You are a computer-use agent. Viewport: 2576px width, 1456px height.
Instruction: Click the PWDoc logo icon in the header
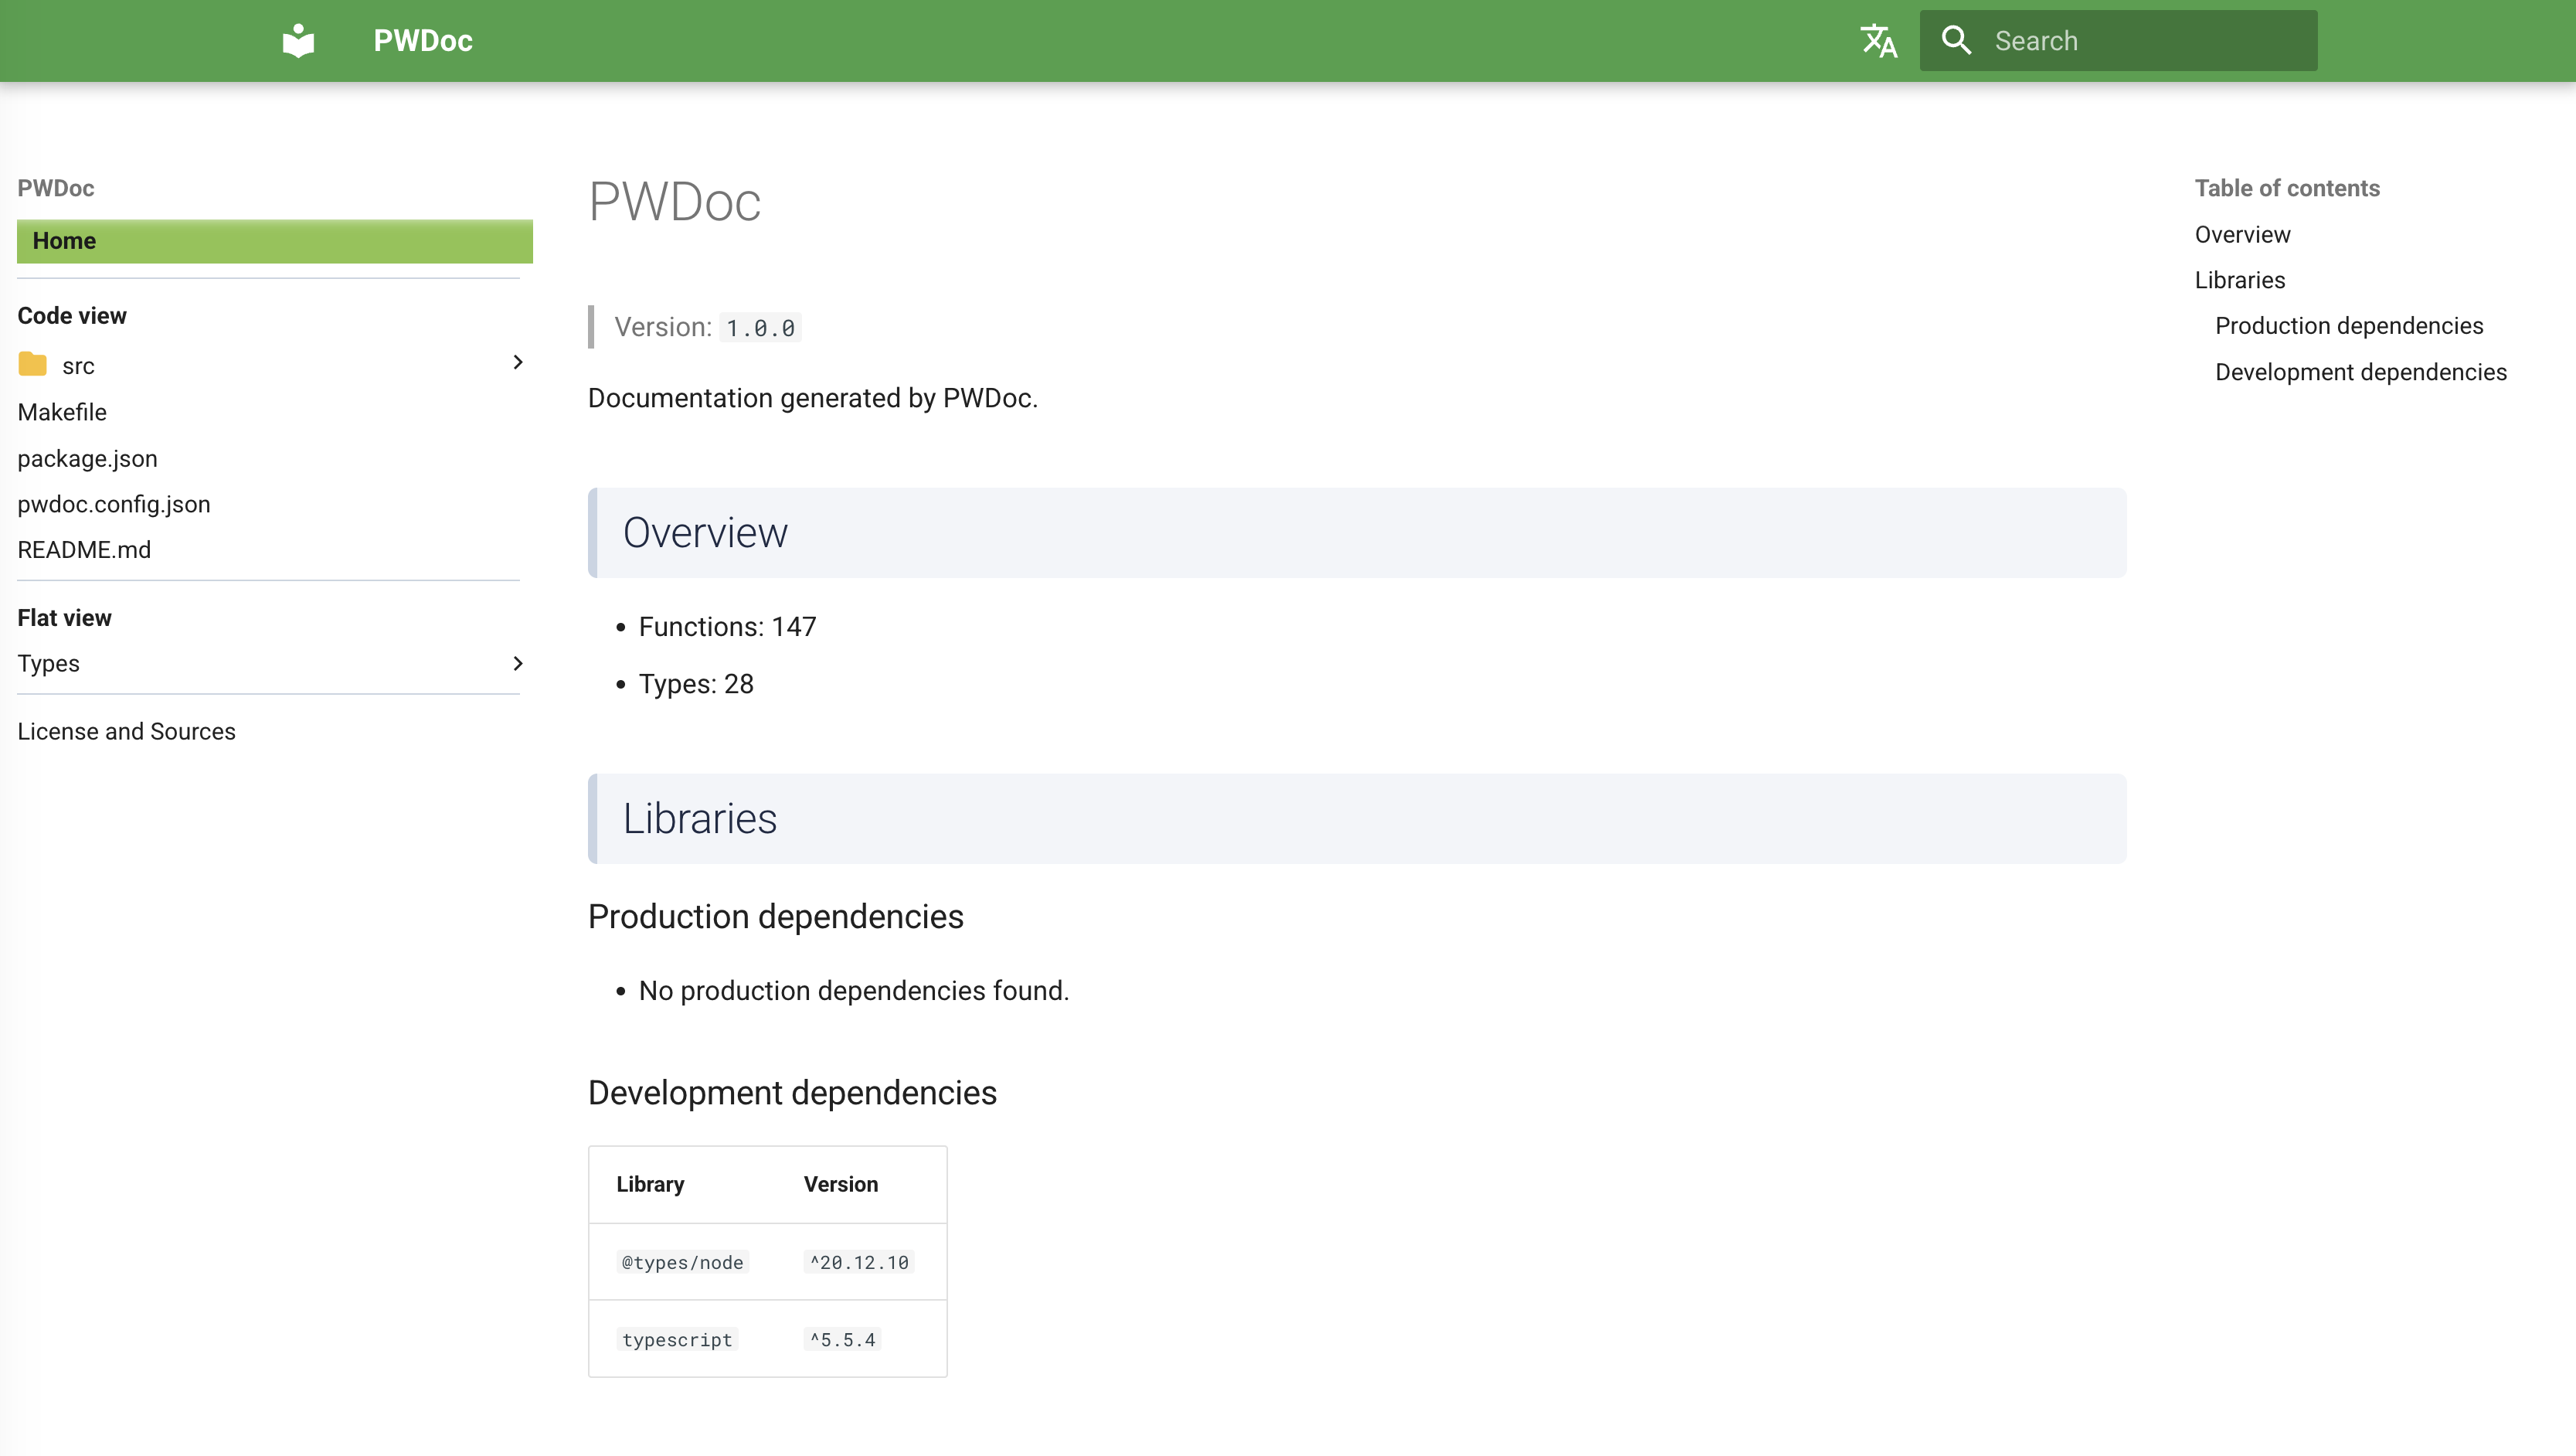[x=298, y=40]
